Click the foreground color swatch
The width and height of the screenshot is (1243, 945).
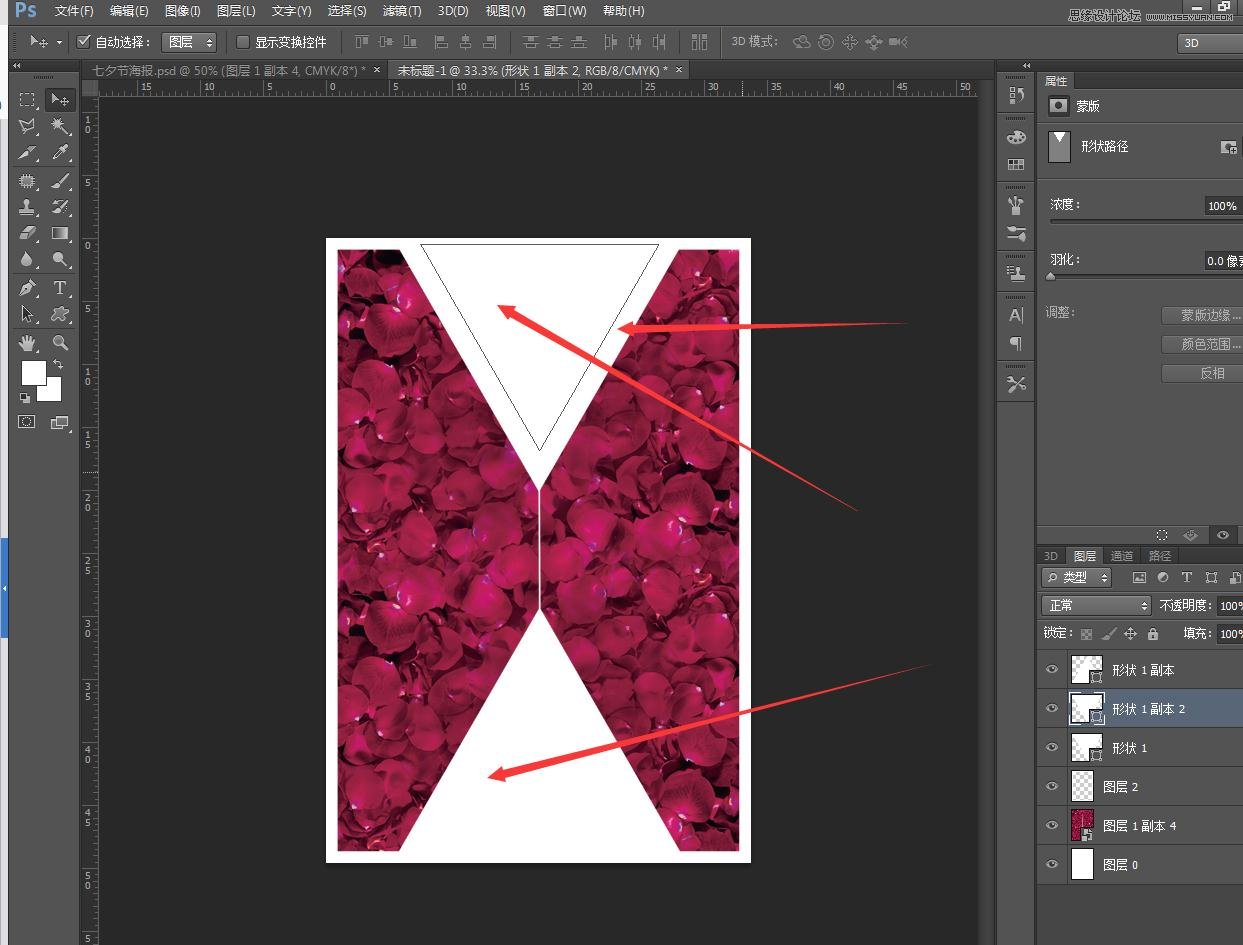point(33,373)
